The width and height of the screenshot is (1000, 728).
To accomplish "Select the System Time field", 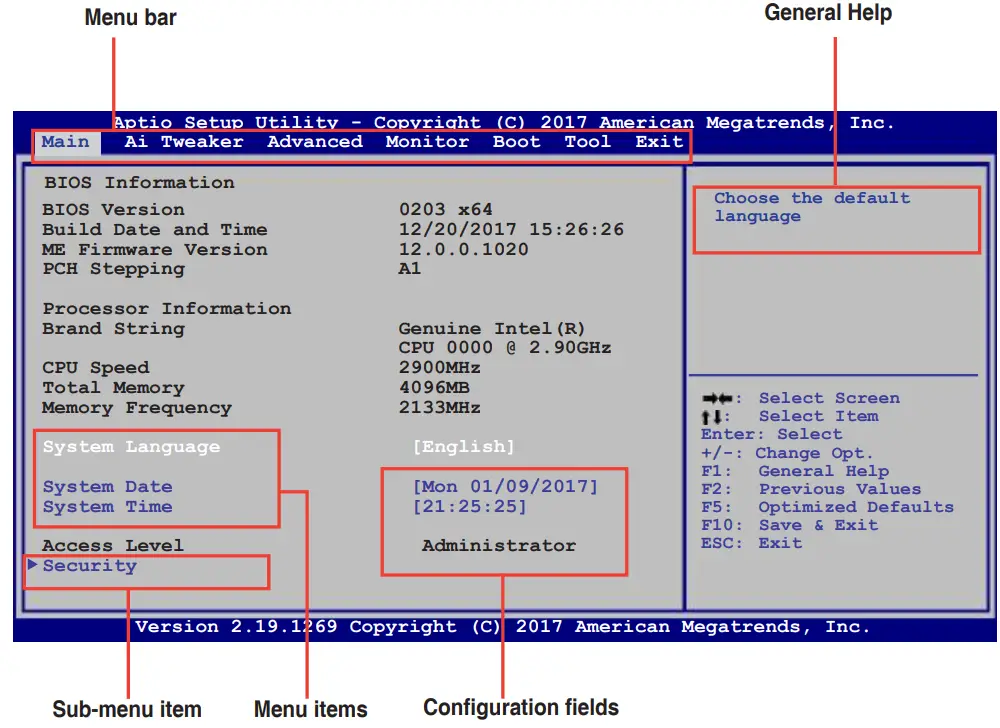I will (x=107, y=506).
